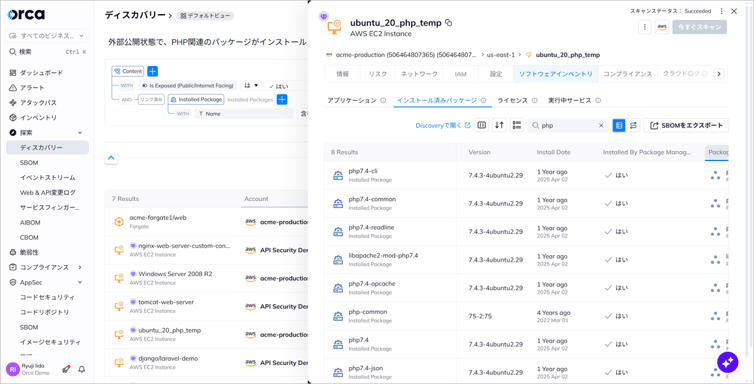Open the アプリケーション sub-tab

point(352,100)
